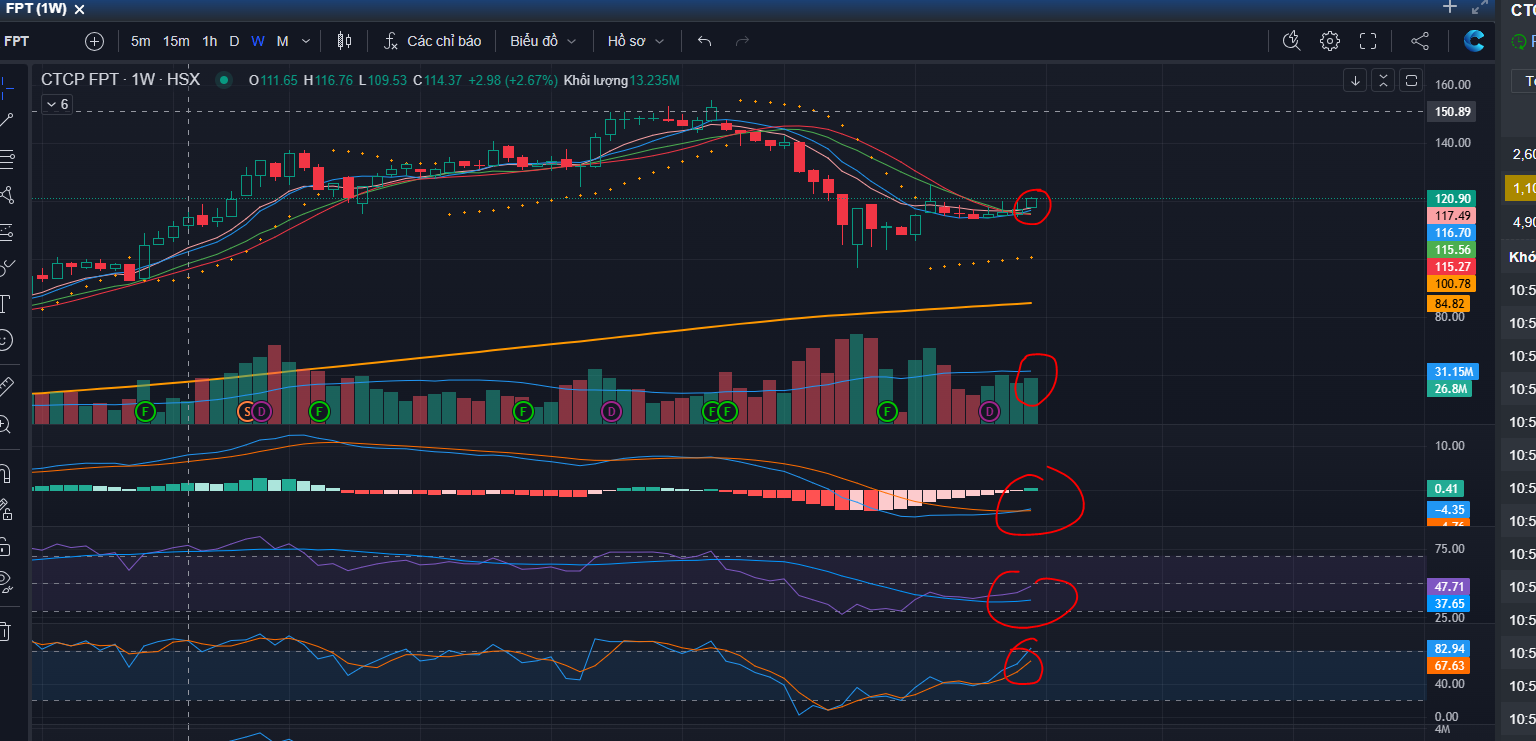Click the 100.78 orange axis label
Viewport: 1536px width, 741px height.
click(x=1452, y=284)
